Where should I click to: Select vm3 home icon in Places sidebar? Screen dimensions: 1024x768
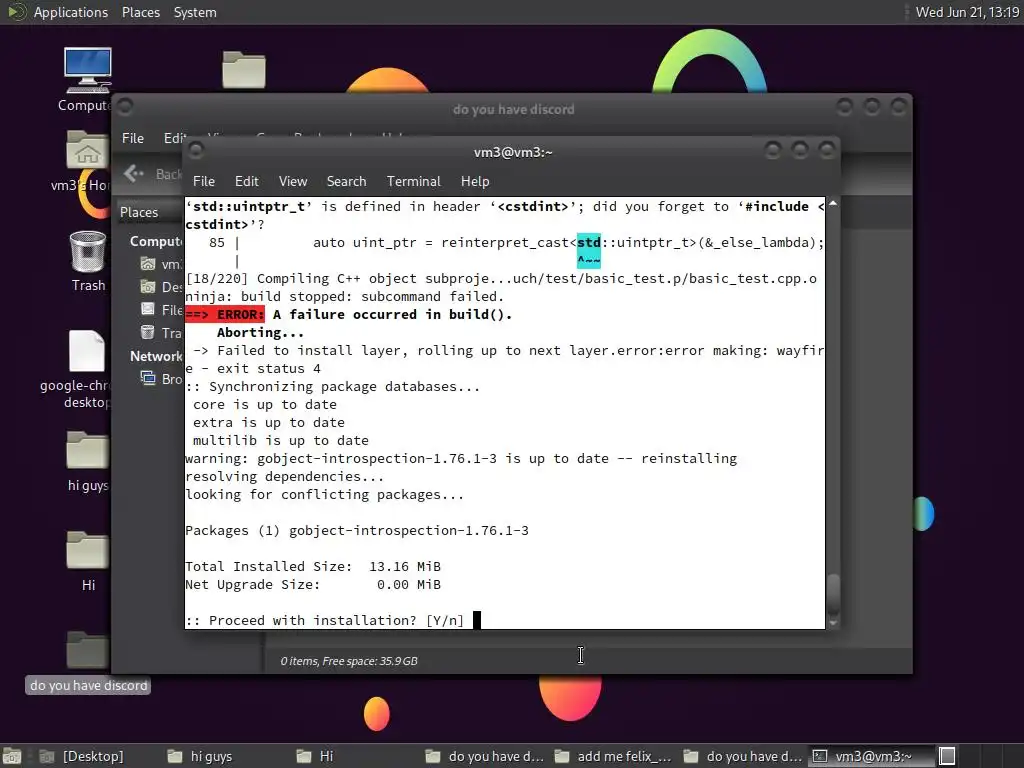click(148, 264)
